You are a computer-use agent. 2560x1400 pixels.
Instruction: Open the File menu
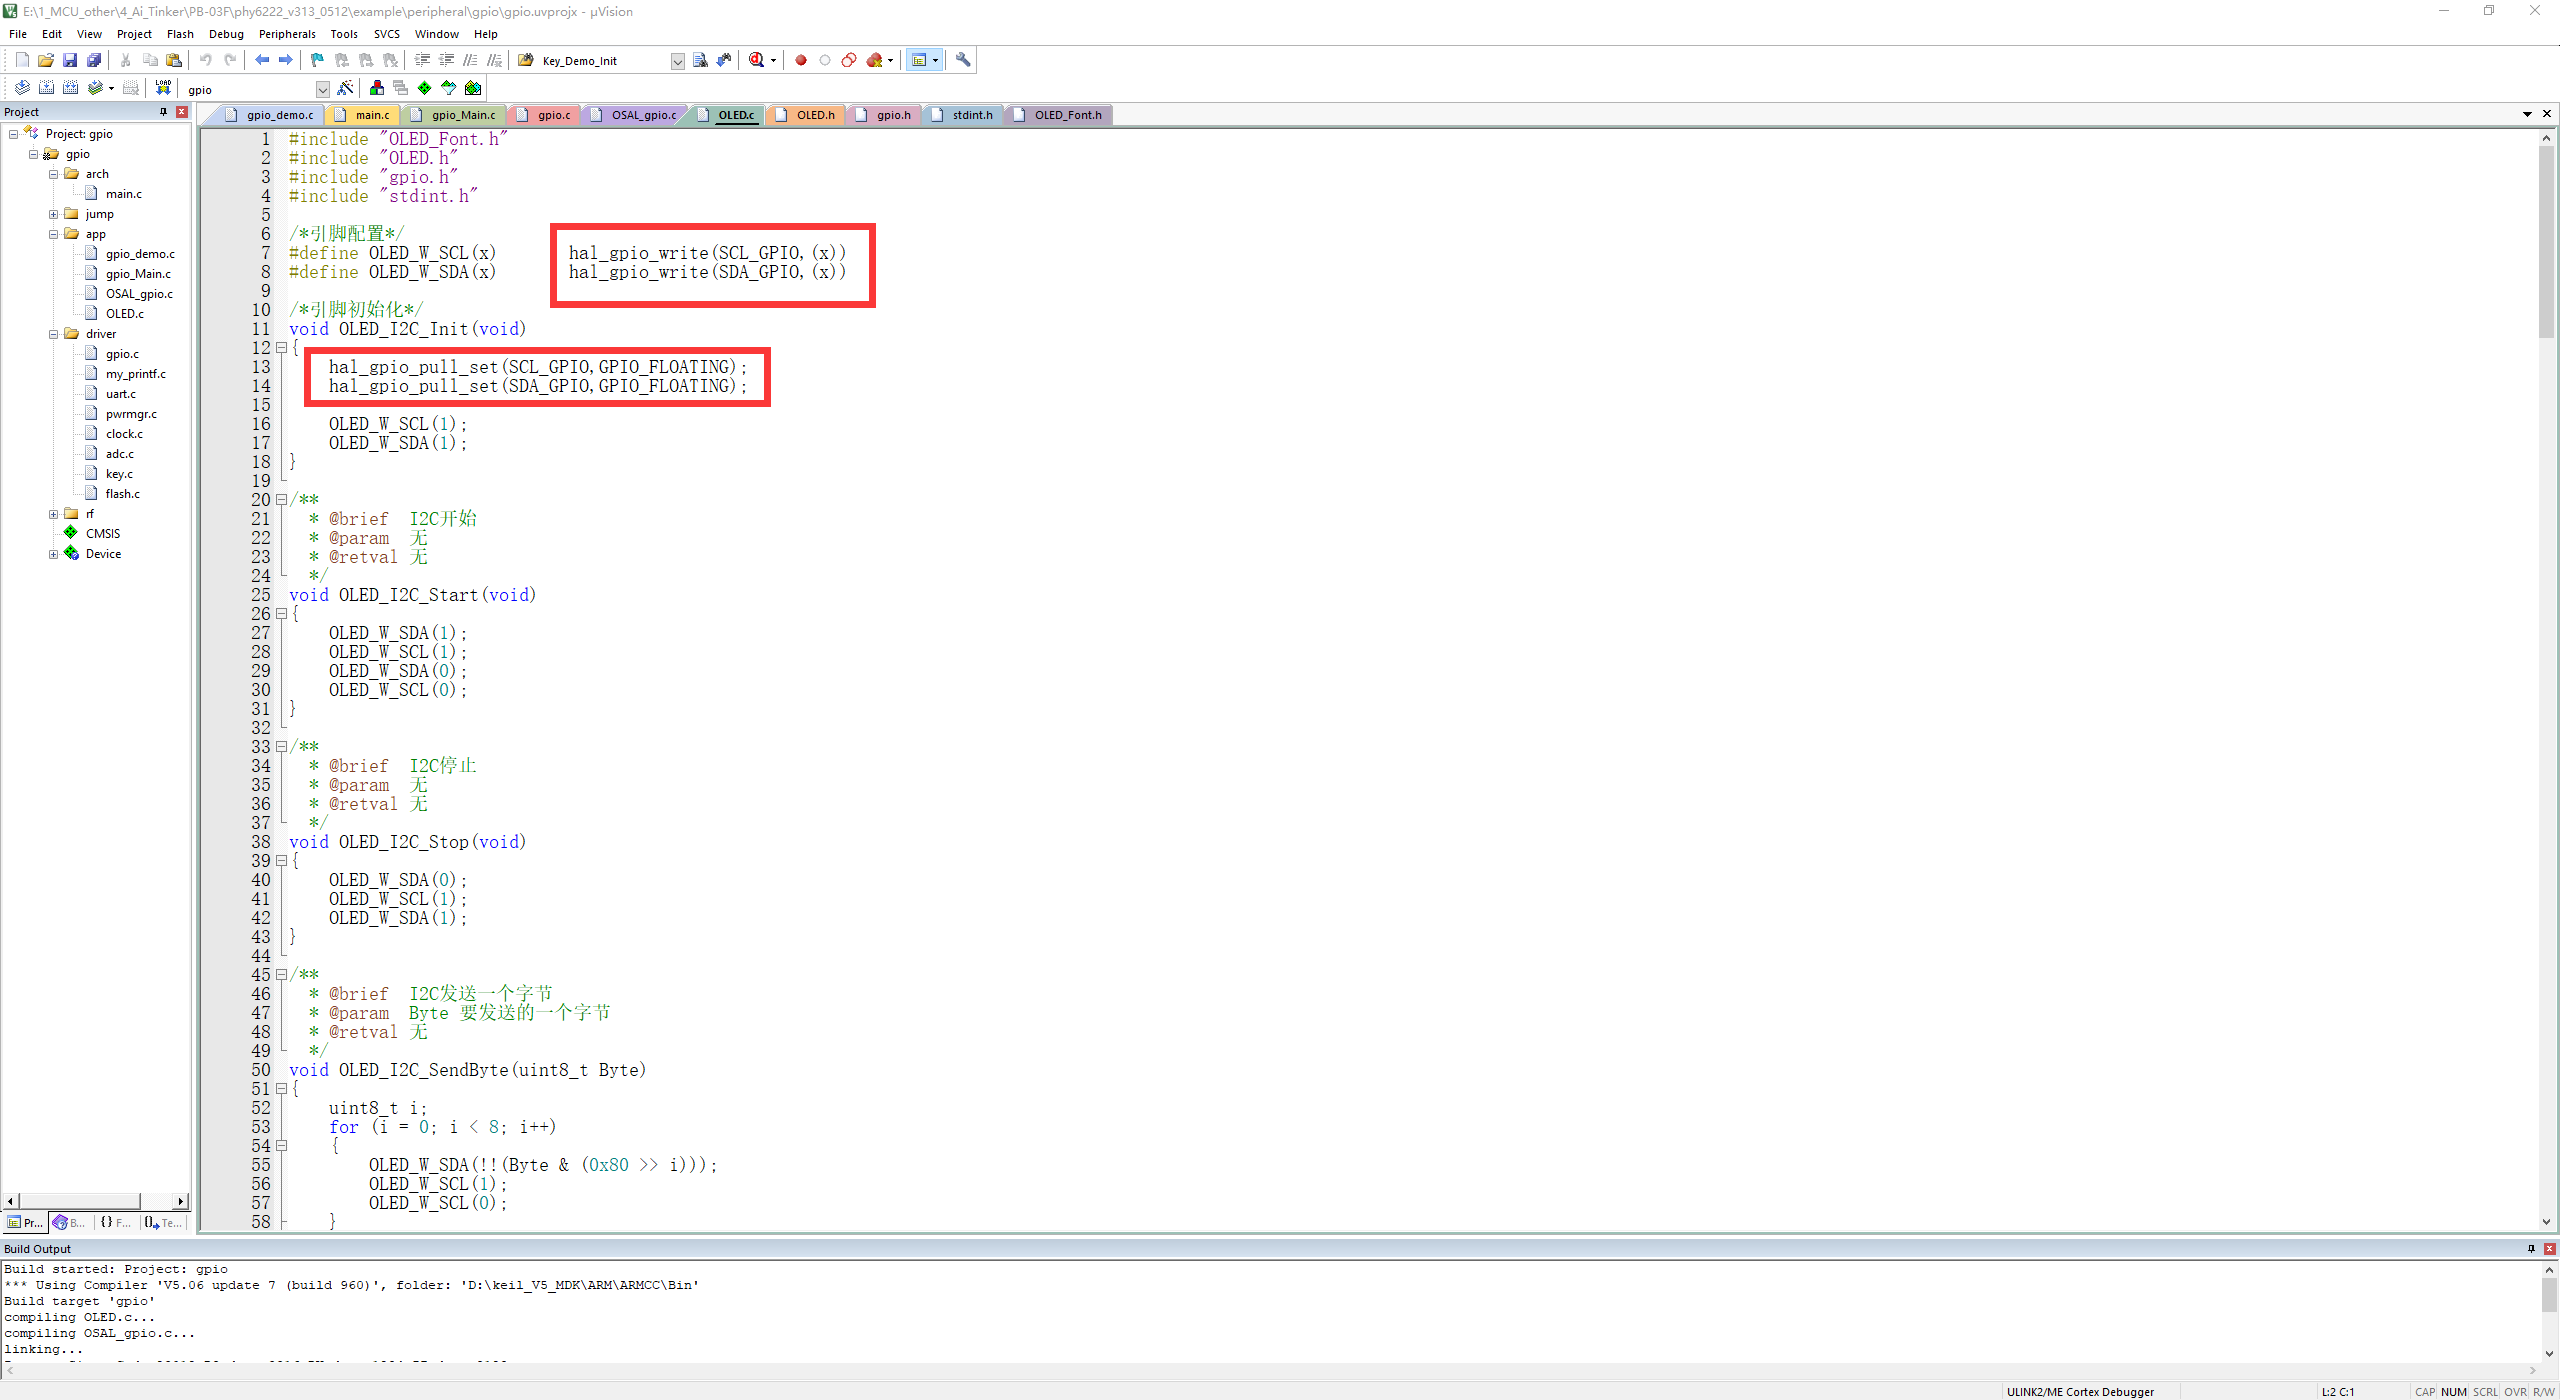click(18, 34)
